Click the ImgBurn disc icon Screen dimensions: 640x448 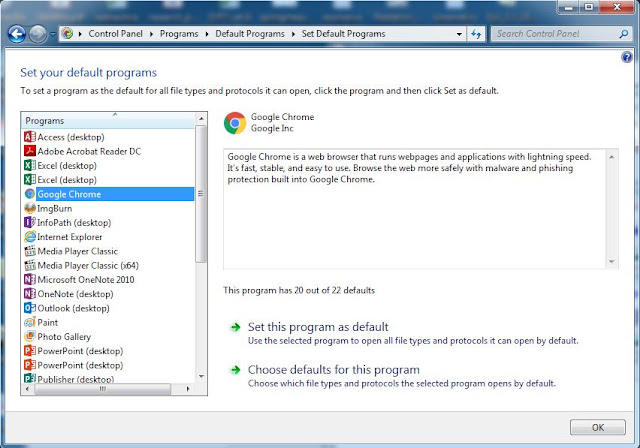[x=30, y=208]
